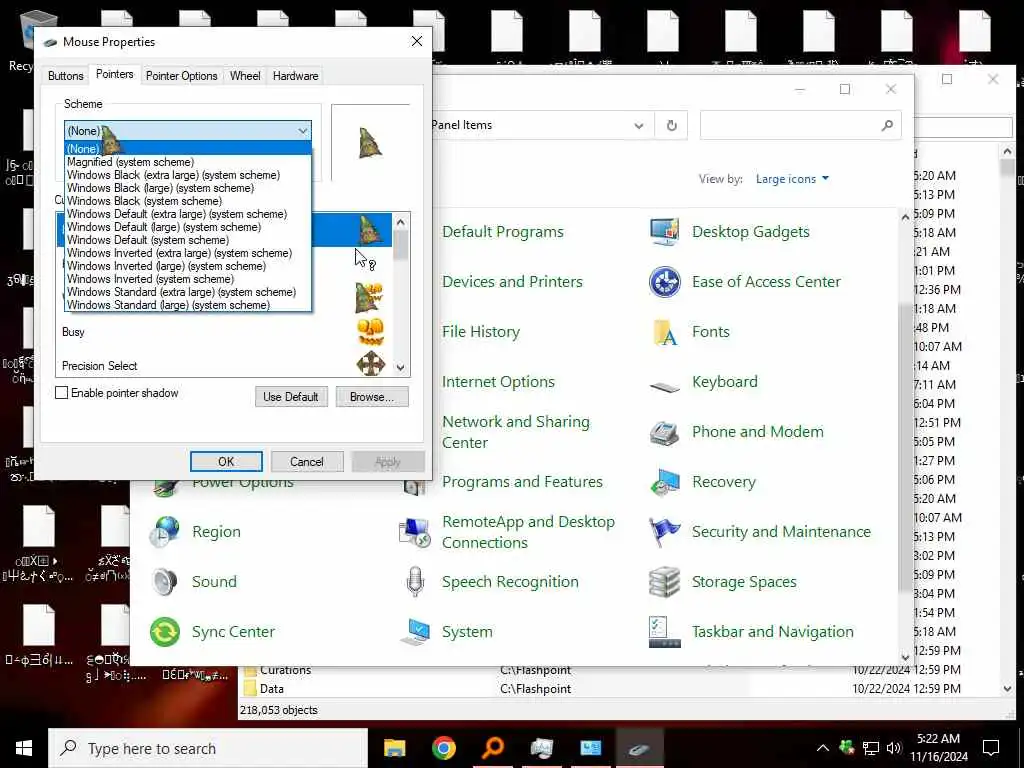The width and height of the screenshot is (1024, 768).
Task: Open Speech Recognition microphone icon
Action: pos(415,582)
